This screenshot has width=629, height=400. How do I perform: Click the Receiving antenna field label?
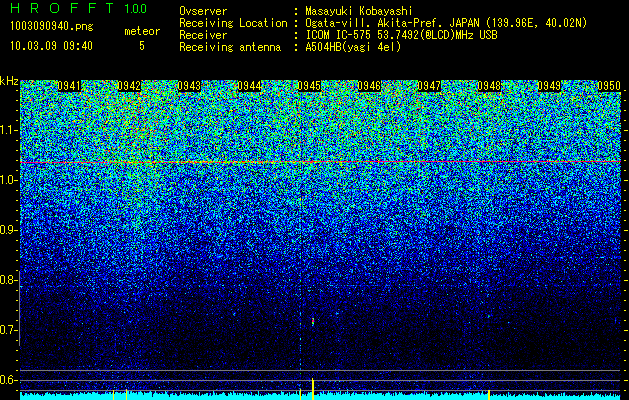pyautogui.click(x=230, y=47)
